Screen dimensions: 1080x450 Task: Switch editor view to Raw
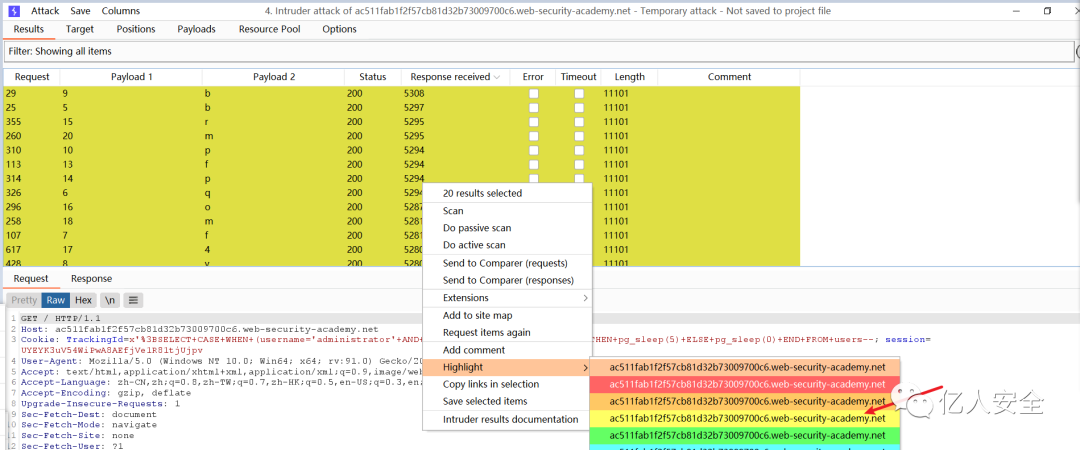tap(56, 300)
